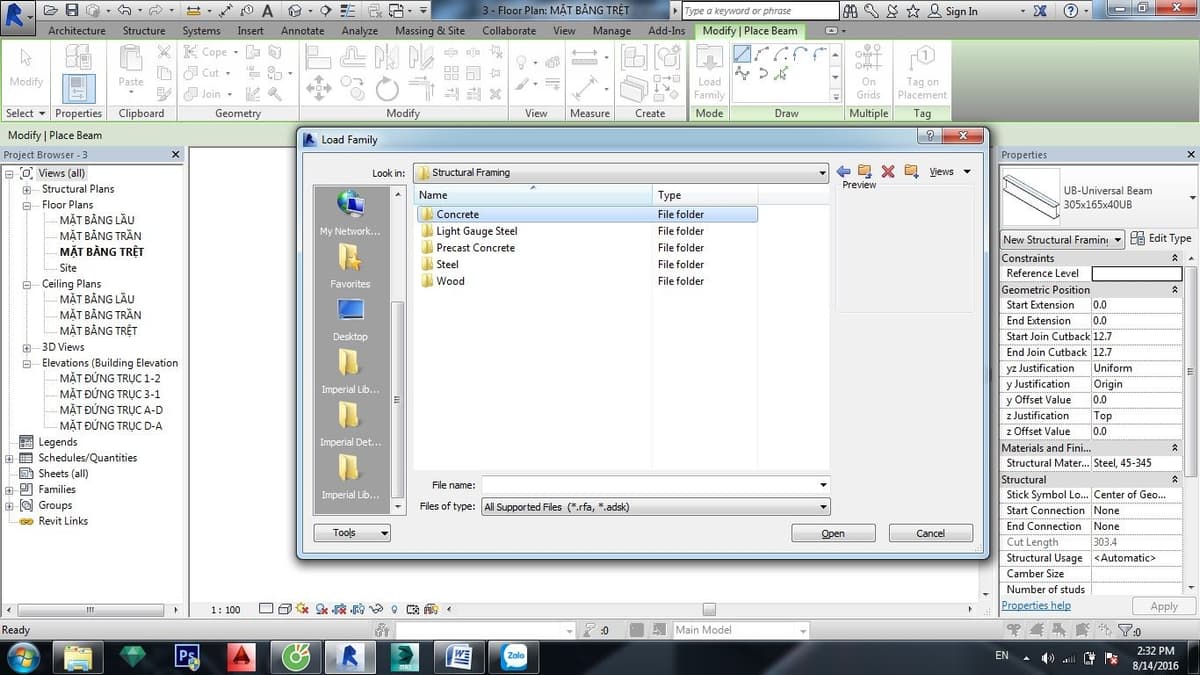Viewport: 1200px width, 675px height.
Task: Click the Zalo icon in the taskbar
Action: click(x=515, y=657)
